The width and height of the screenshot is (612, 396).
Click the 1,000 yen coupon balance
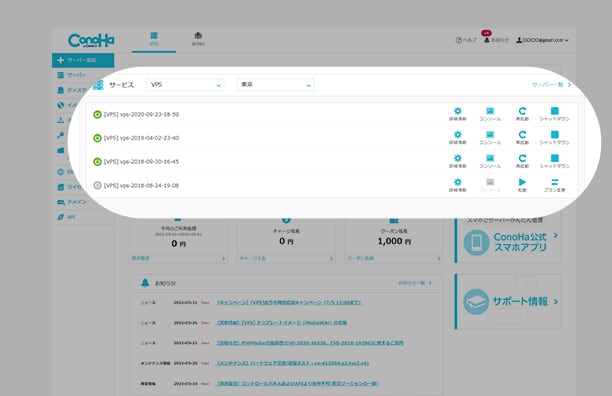click(394, 241)
